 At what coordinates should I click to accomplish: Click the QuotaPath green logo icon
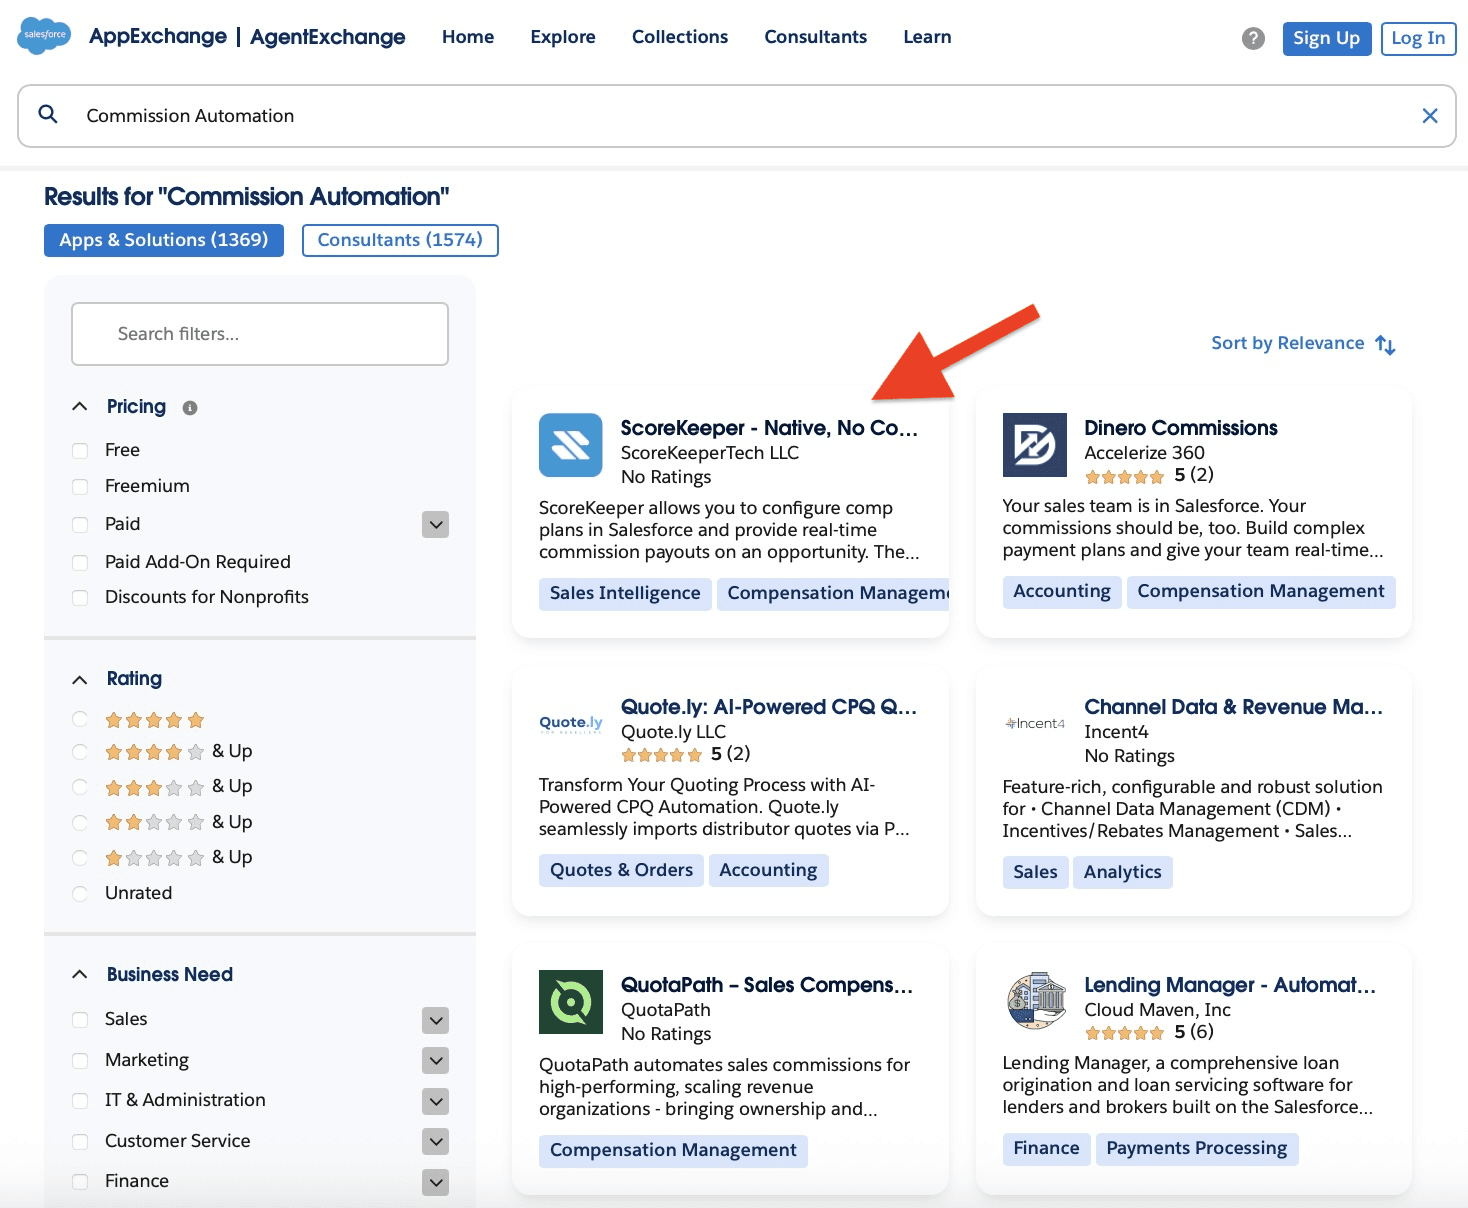(570, 1003)
